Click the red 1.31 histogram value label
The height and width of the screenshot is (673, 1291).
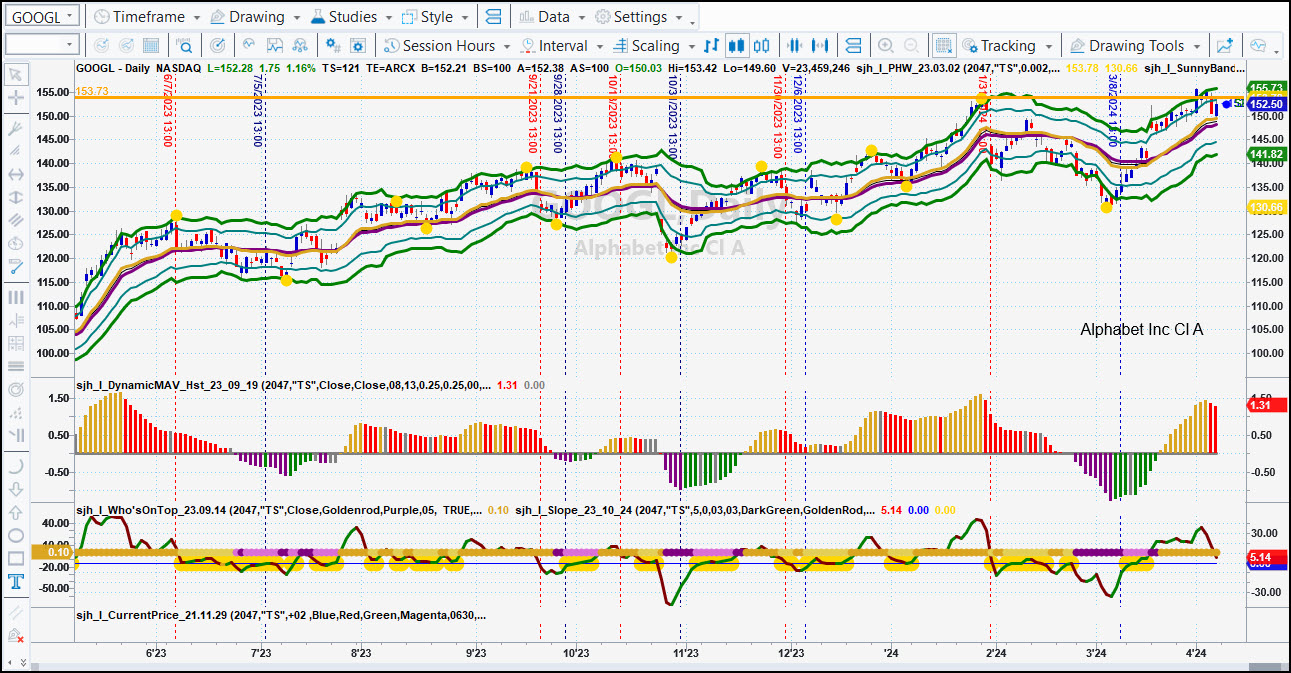click(1265, 404)
